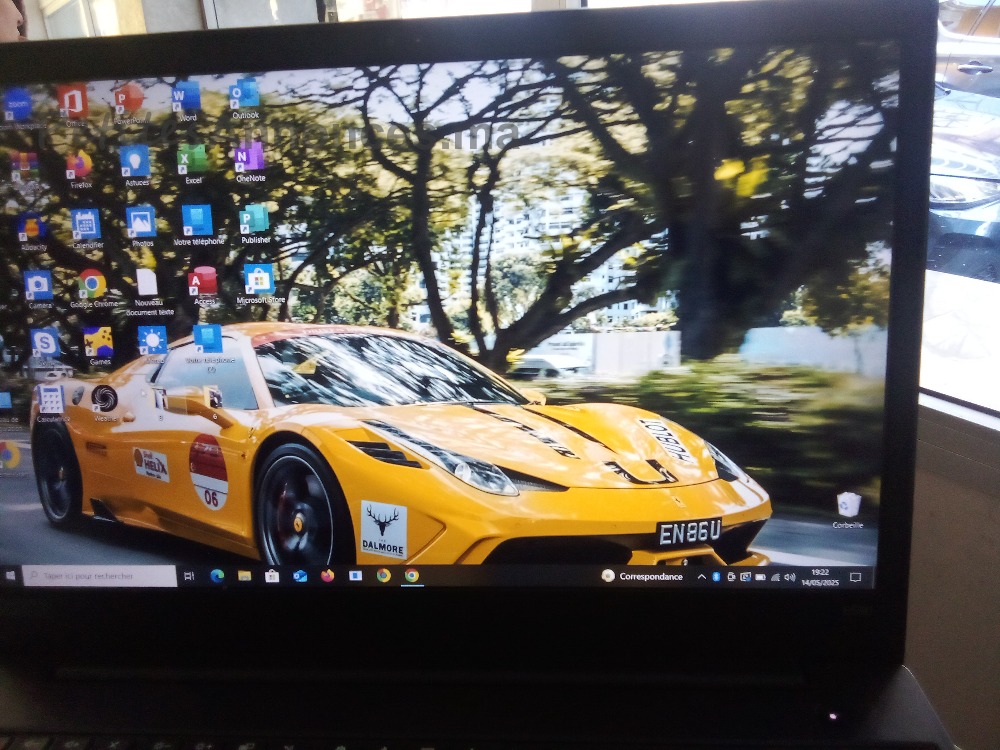Click the blue square app on taskbar
1000x750 pixels.
click(x=355, y=575)
